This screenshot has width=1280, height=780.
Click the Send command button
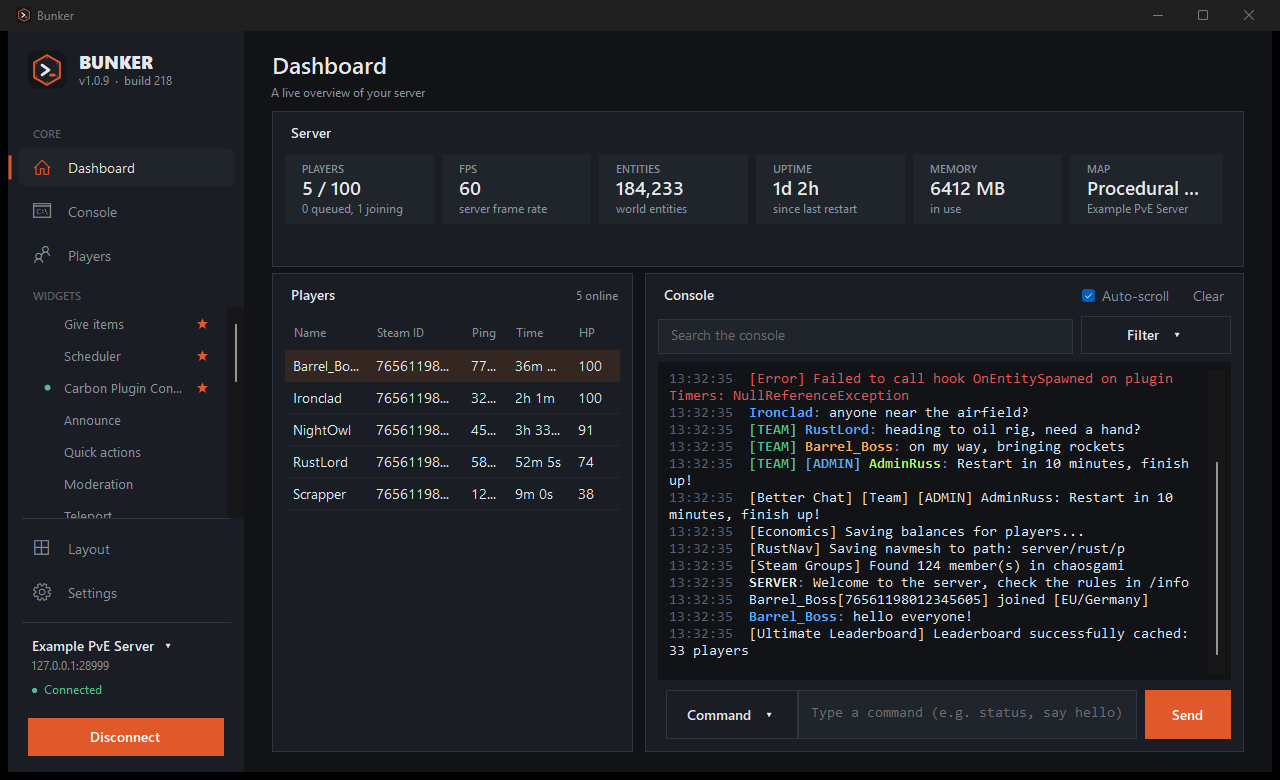pos(1187,715)
